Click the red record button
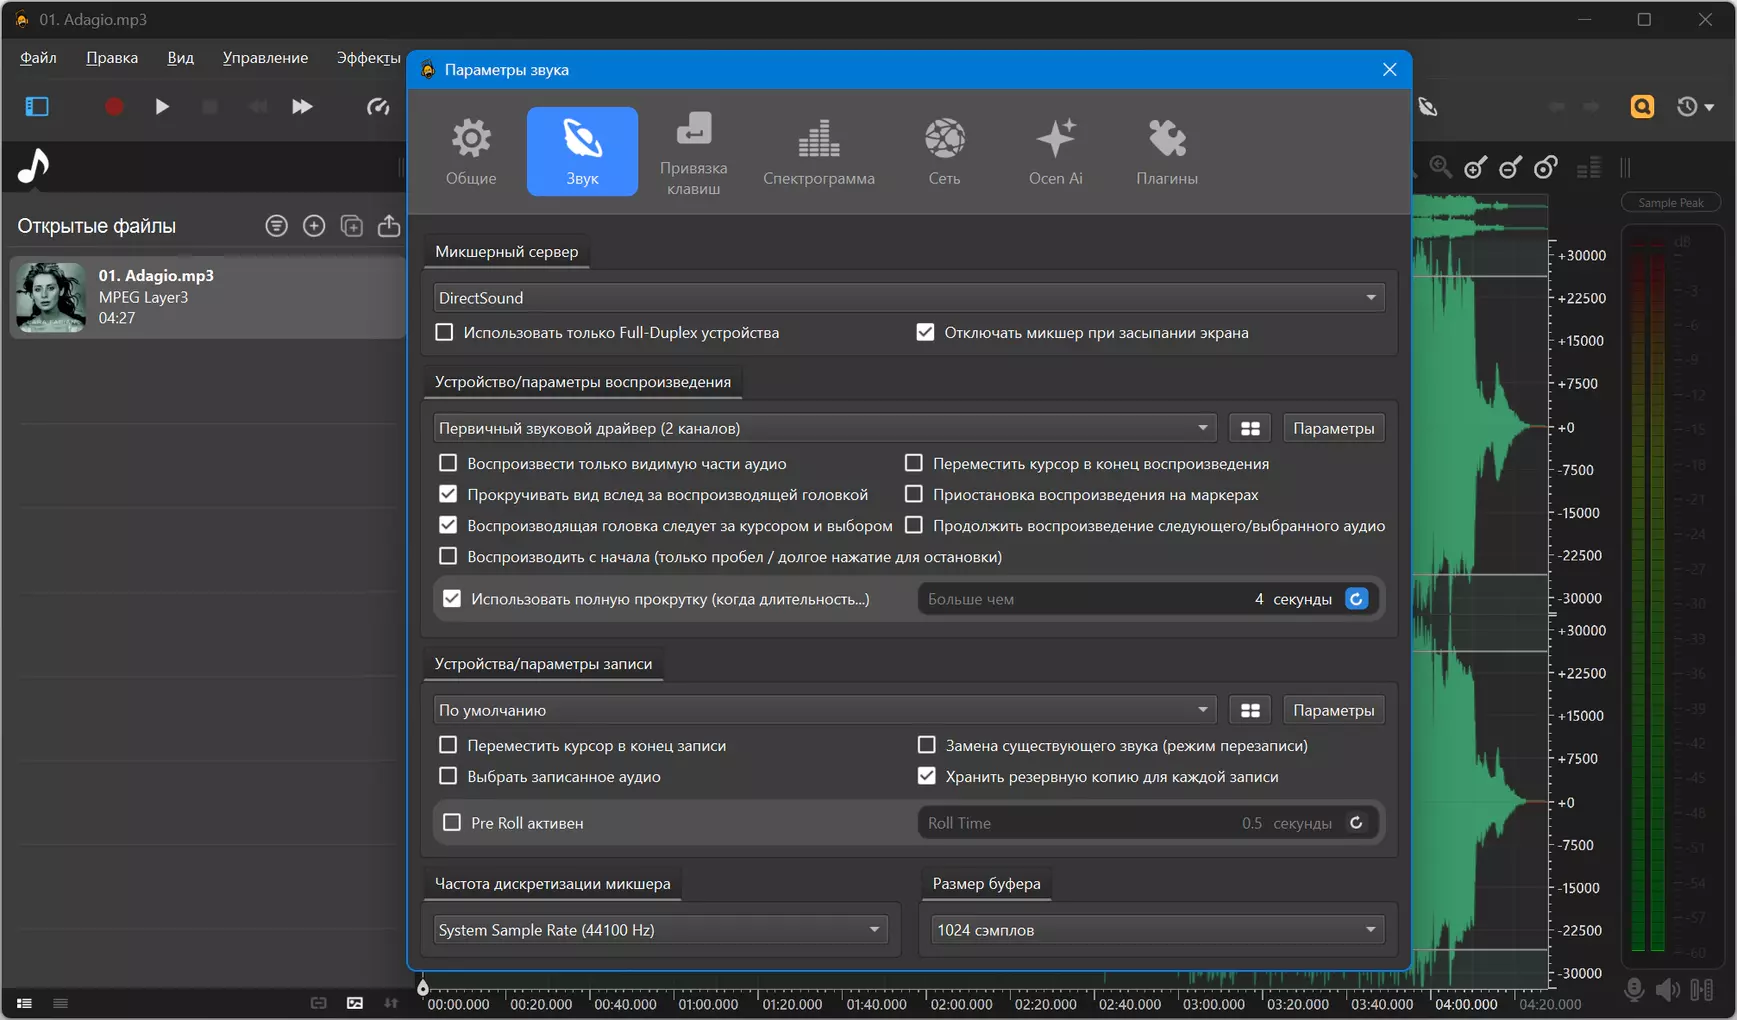1737x1020 pixels. click(114, 107)
